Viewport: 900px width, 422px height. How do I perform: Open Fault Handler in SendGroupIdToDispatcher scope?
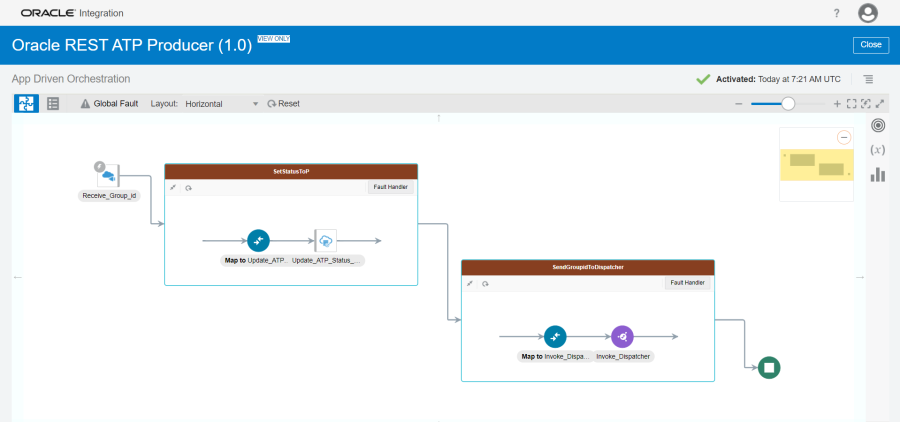(688, 283)
